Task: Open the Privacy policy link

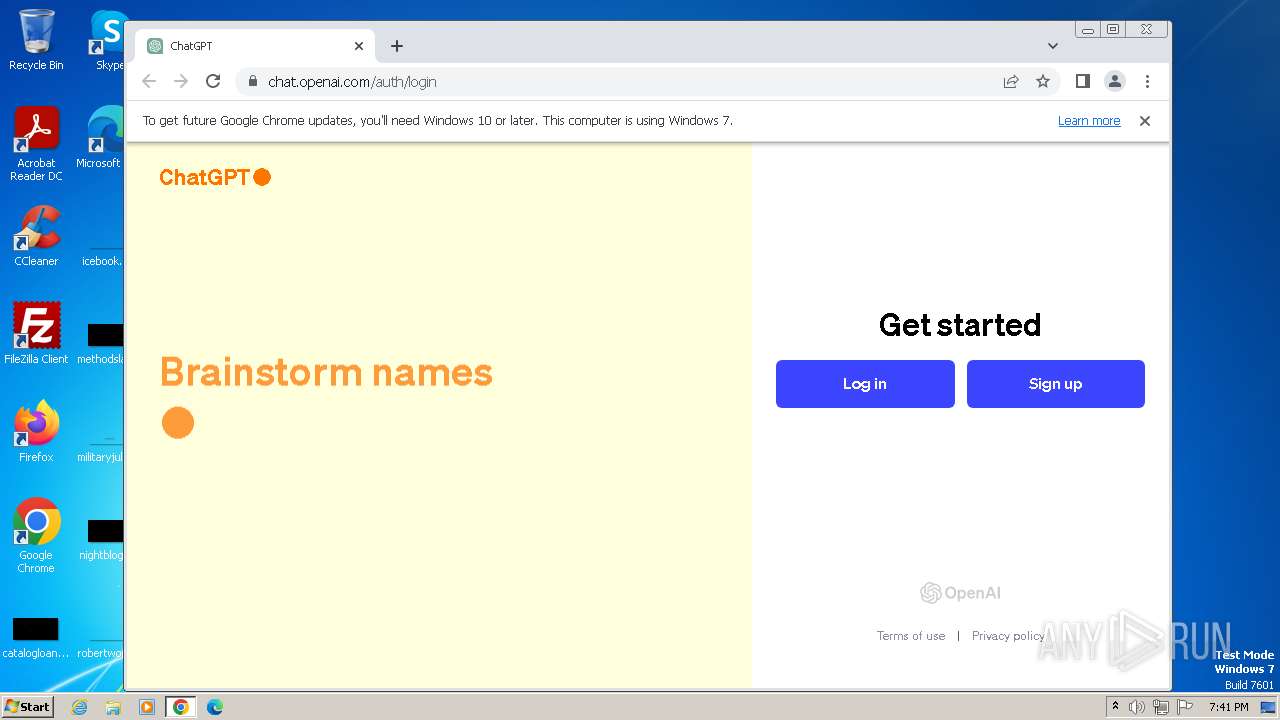Action: tap(1008, 636)
